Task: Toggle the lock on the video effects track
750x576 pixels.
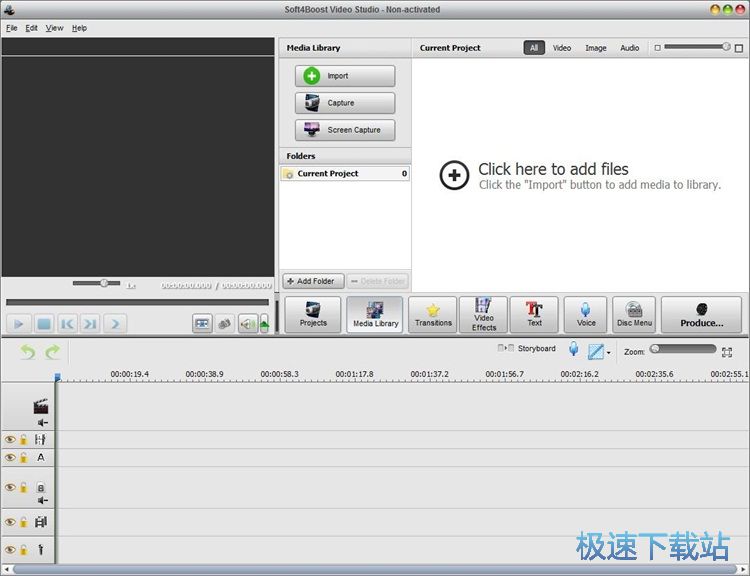Action: (x=24, y=439)
